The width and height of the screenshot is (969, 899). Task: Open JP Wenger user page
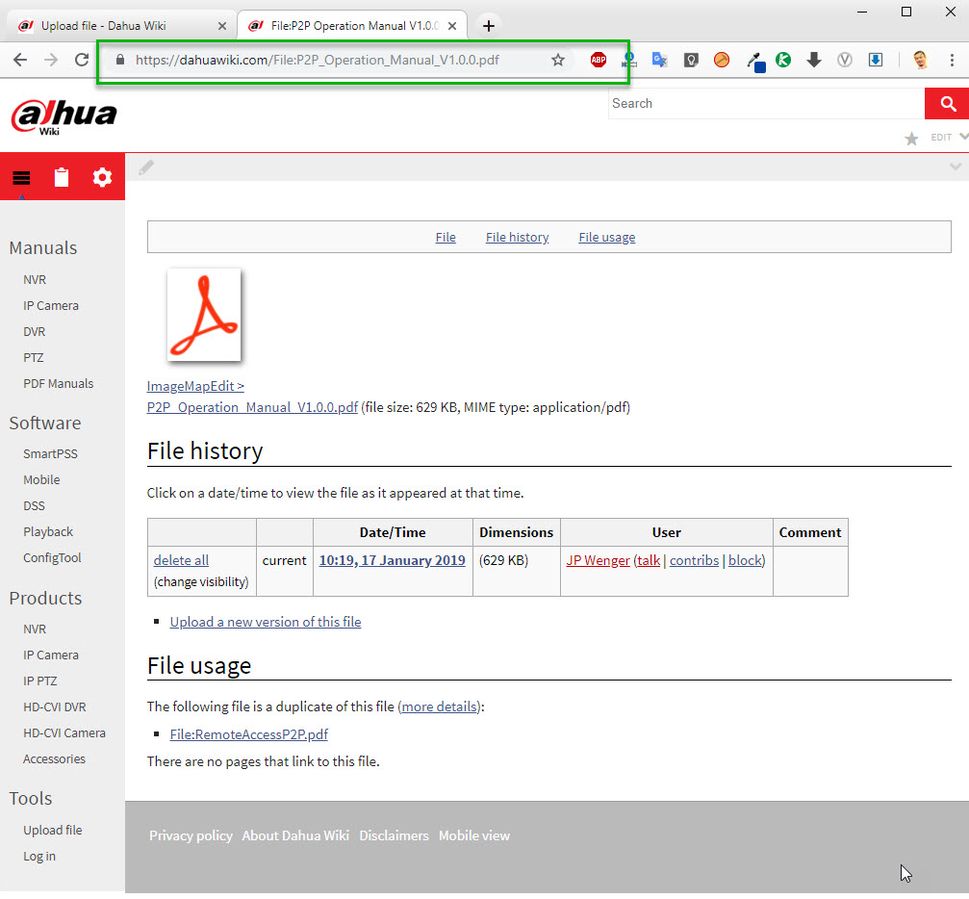click(598, 560)
